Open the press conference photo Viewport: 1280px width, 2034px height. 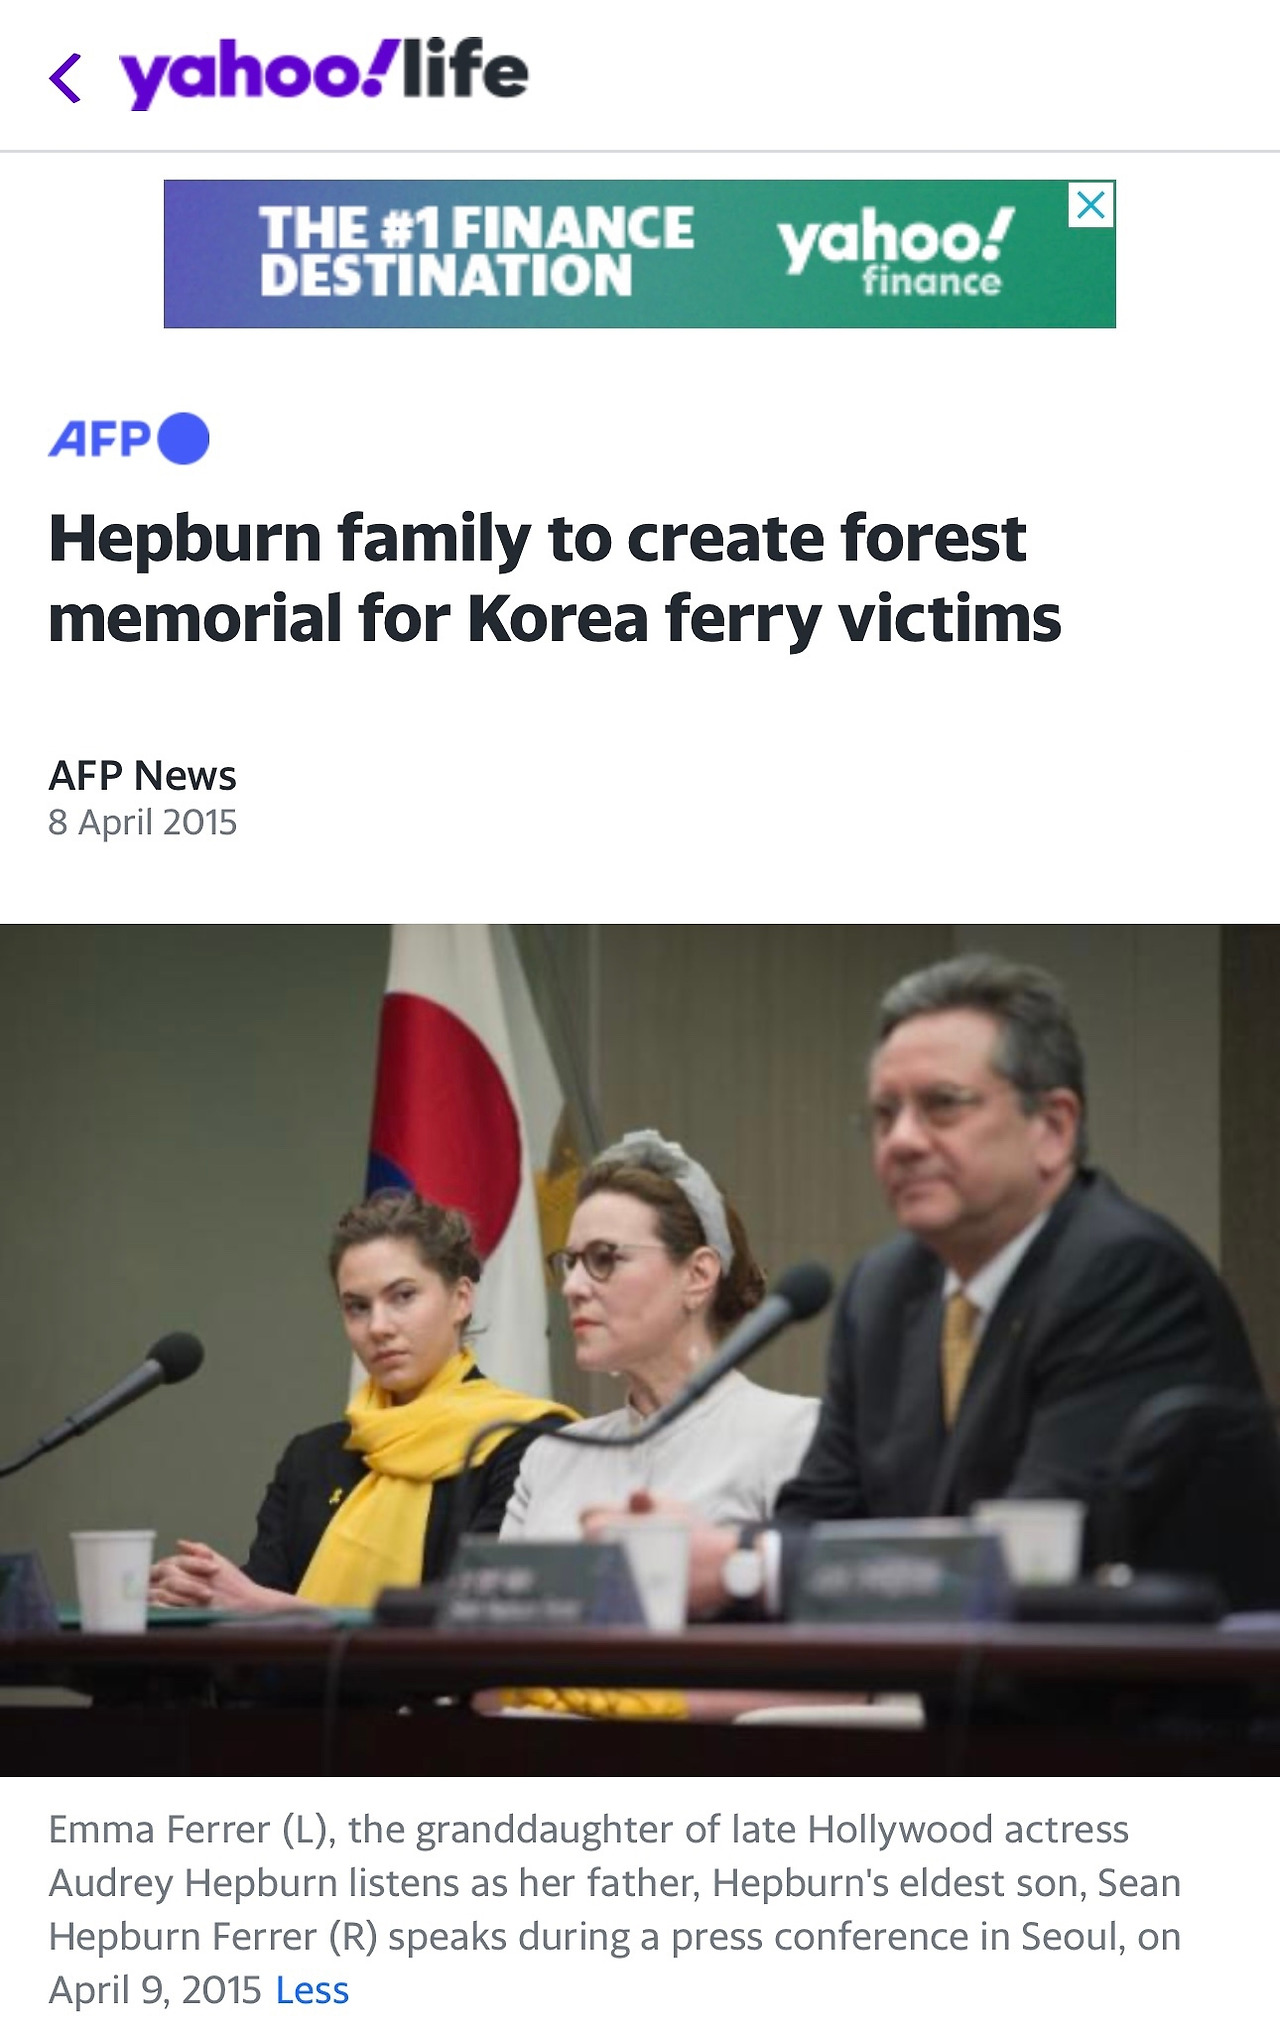[x=640, y=1350]
